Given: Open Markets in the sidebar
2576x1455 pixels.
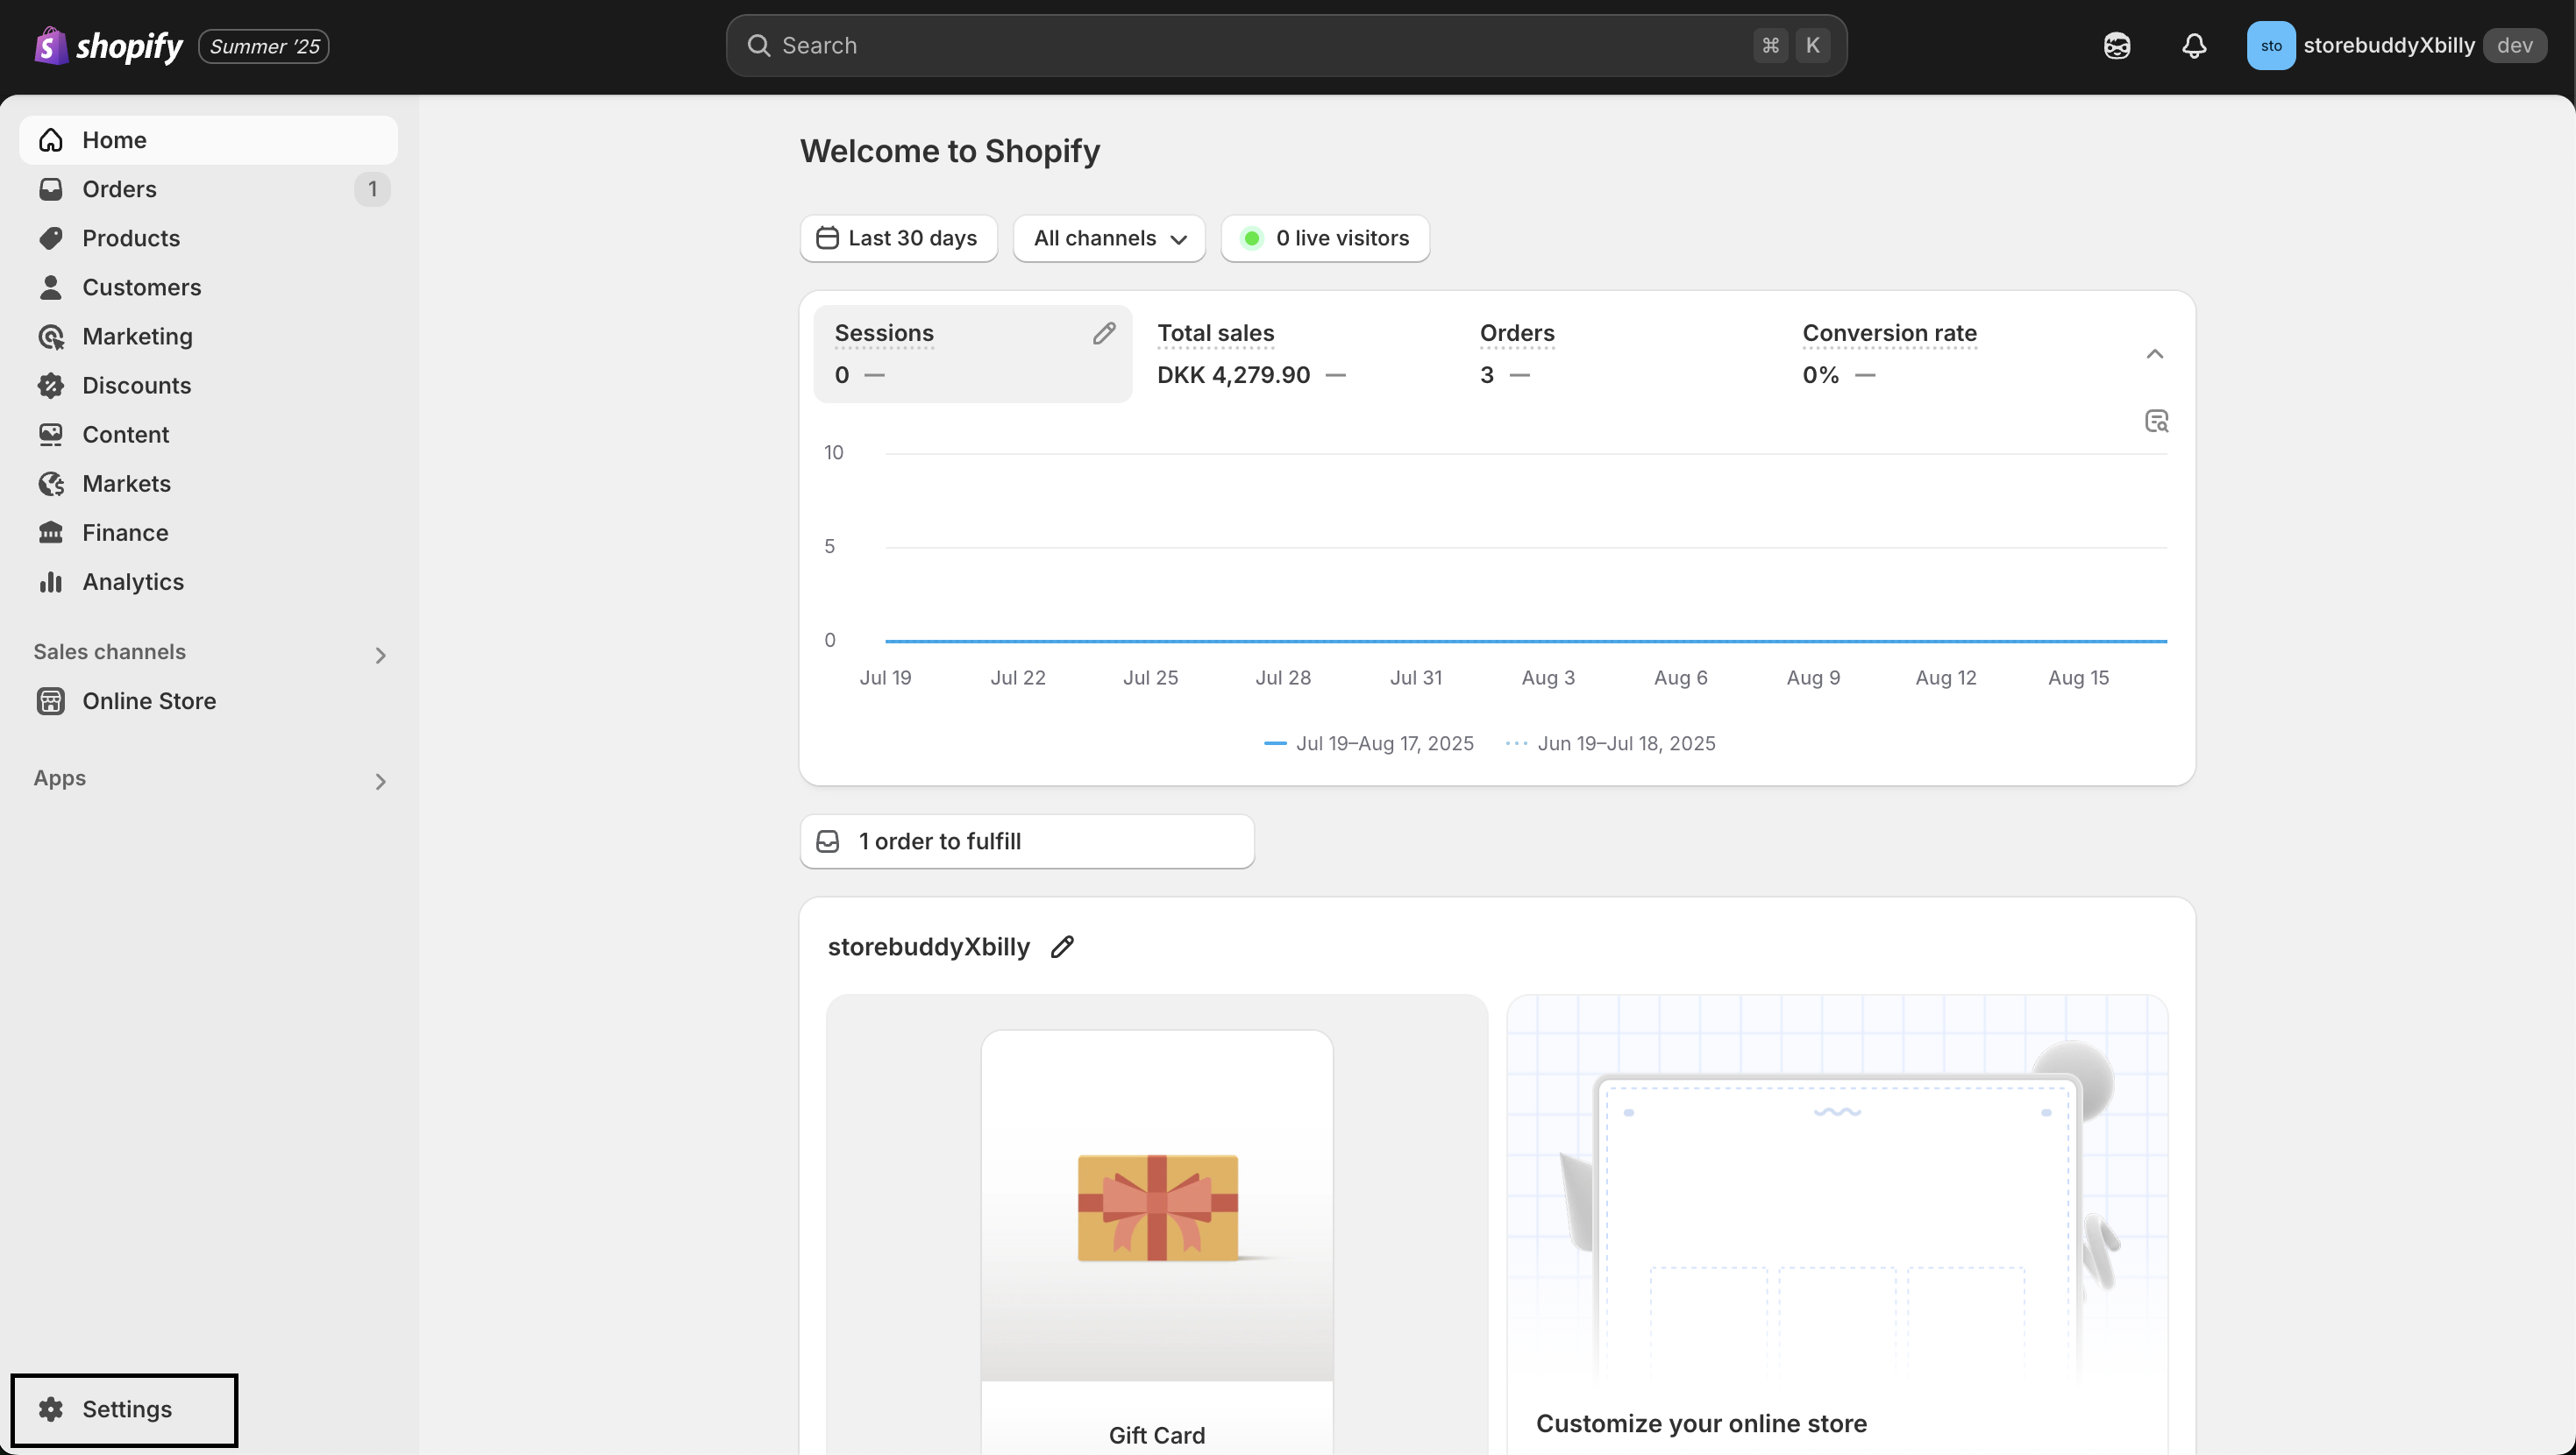Looking at the screenshot, I should [208, 483].
